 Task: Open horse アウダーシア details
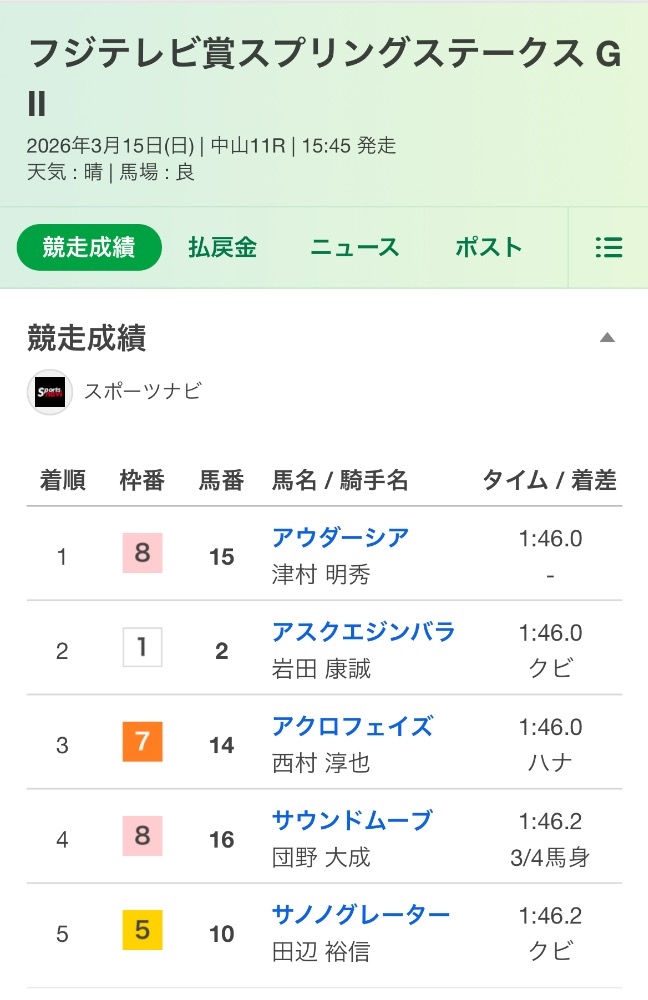(x=340, y=538)
